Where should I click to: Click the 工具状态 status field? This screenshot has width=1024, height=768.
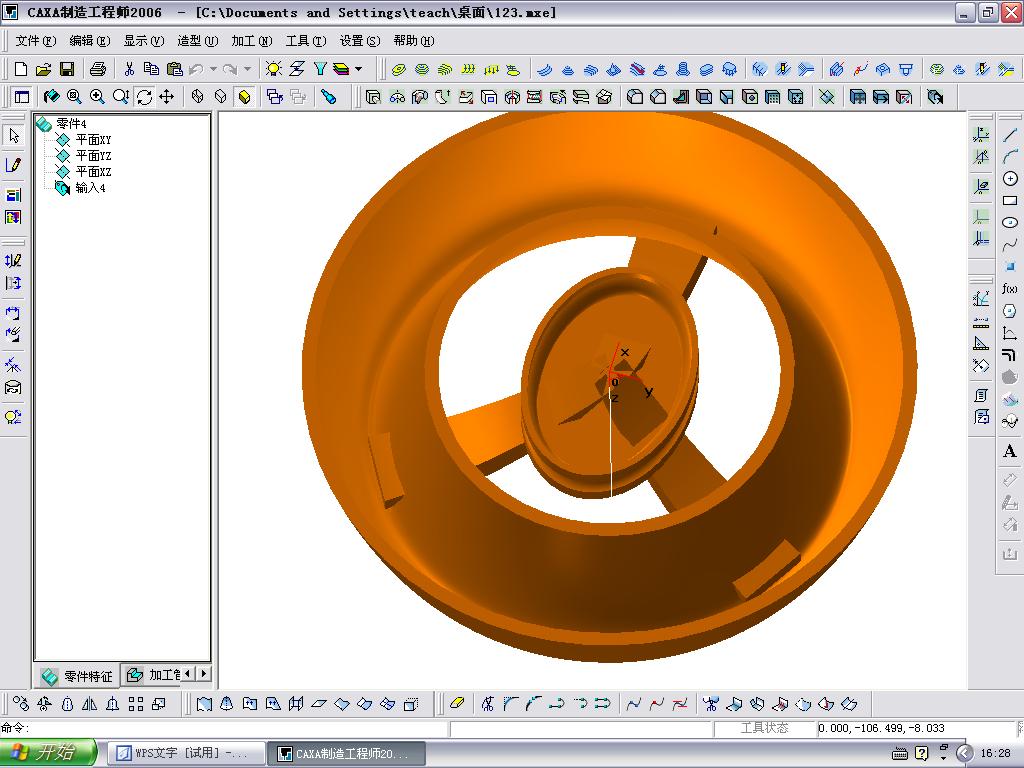[764, 728]
